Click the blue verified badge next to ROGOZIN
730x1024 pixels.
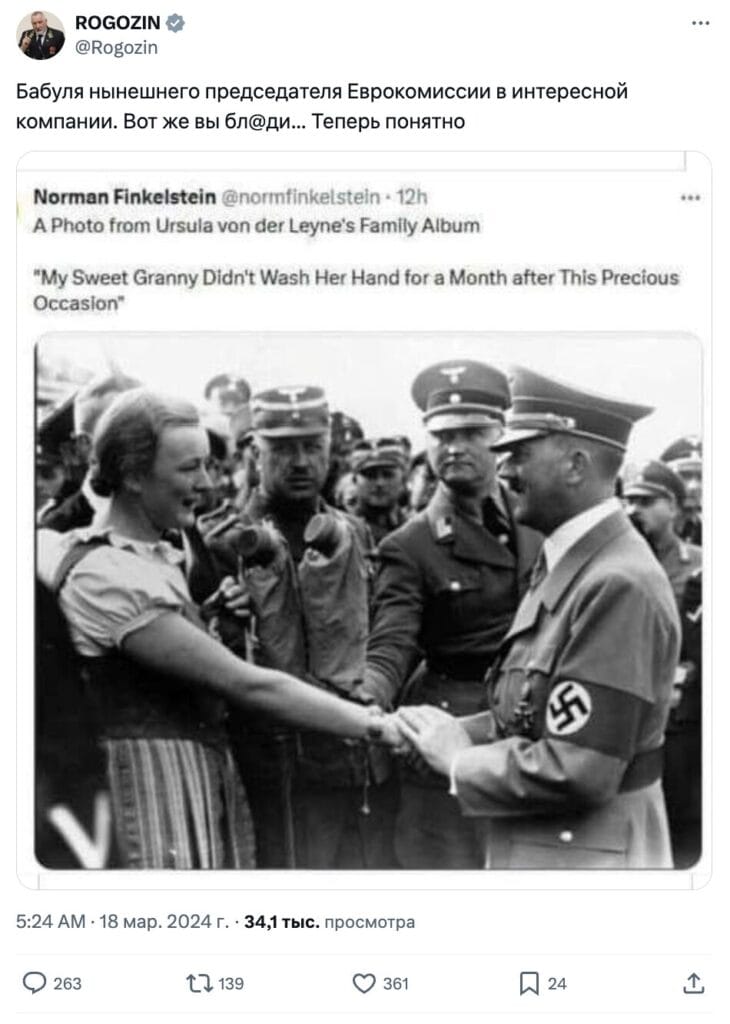(175, 23)
